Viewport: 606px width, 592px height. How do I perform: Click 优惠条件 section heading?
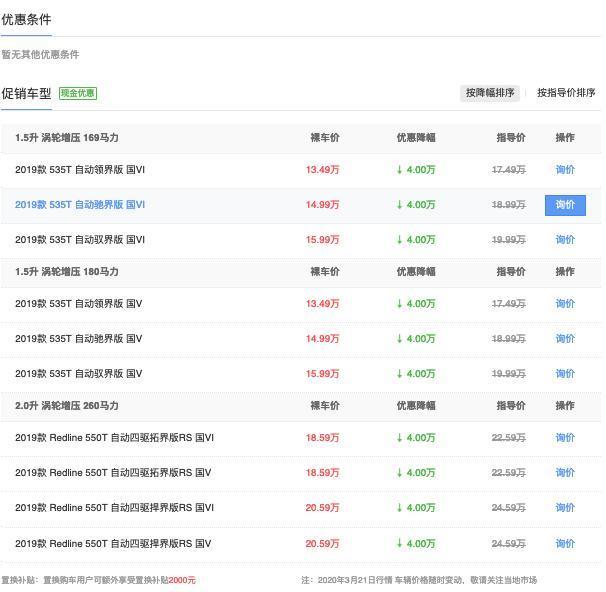click(26, 19)
